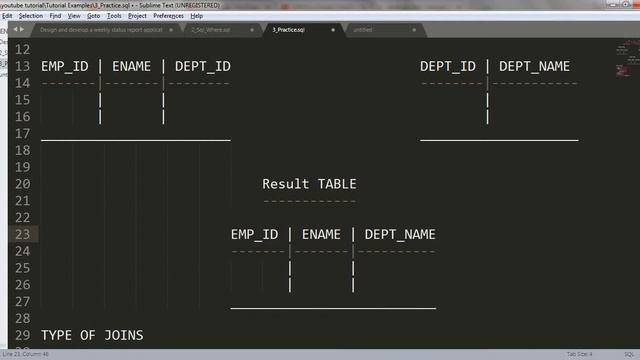Click line number 13 in the gutter
640x360 pixels.
pos(22,66)
